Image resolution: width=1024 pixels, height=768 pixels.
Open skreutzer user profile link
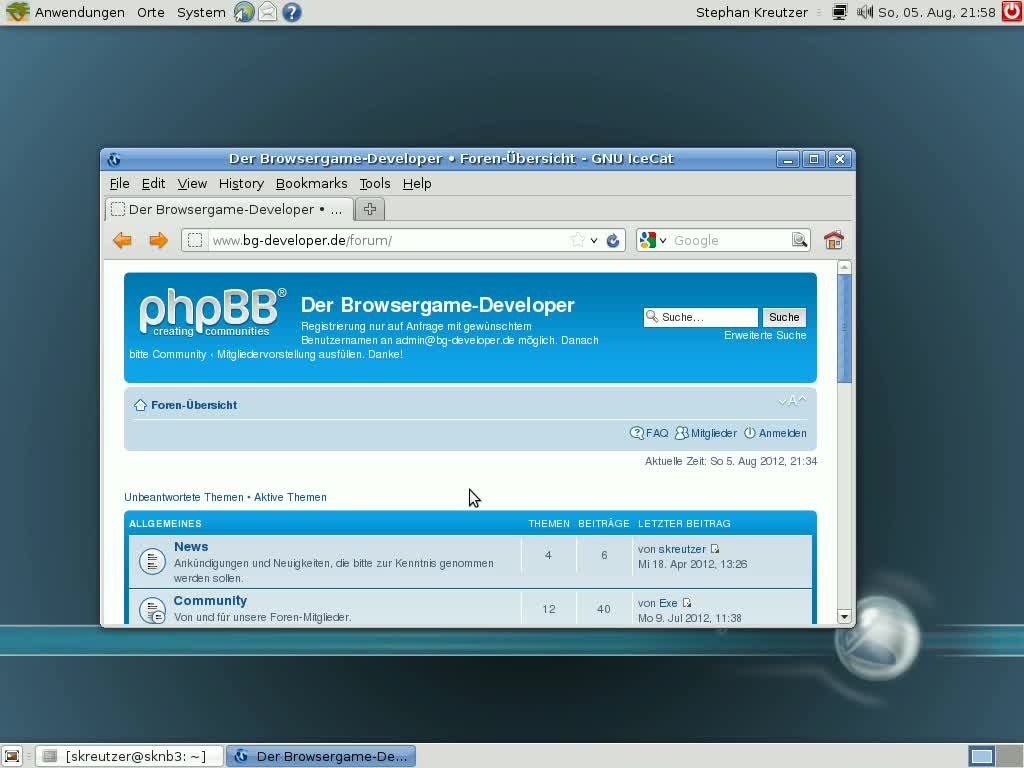tap(682, 549)
